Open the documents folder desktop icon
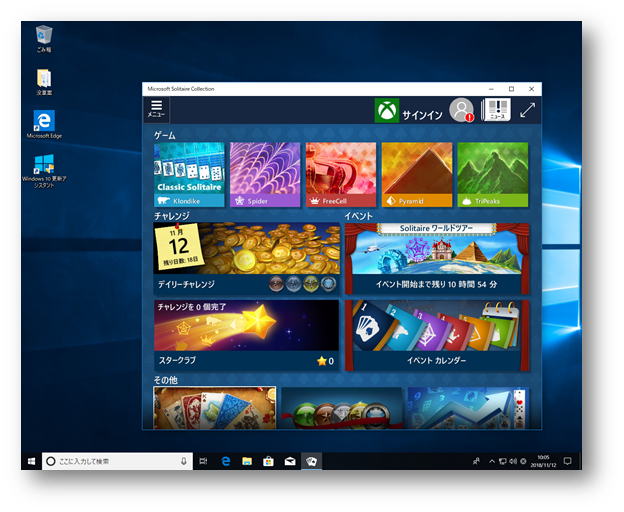 [44, 82]
